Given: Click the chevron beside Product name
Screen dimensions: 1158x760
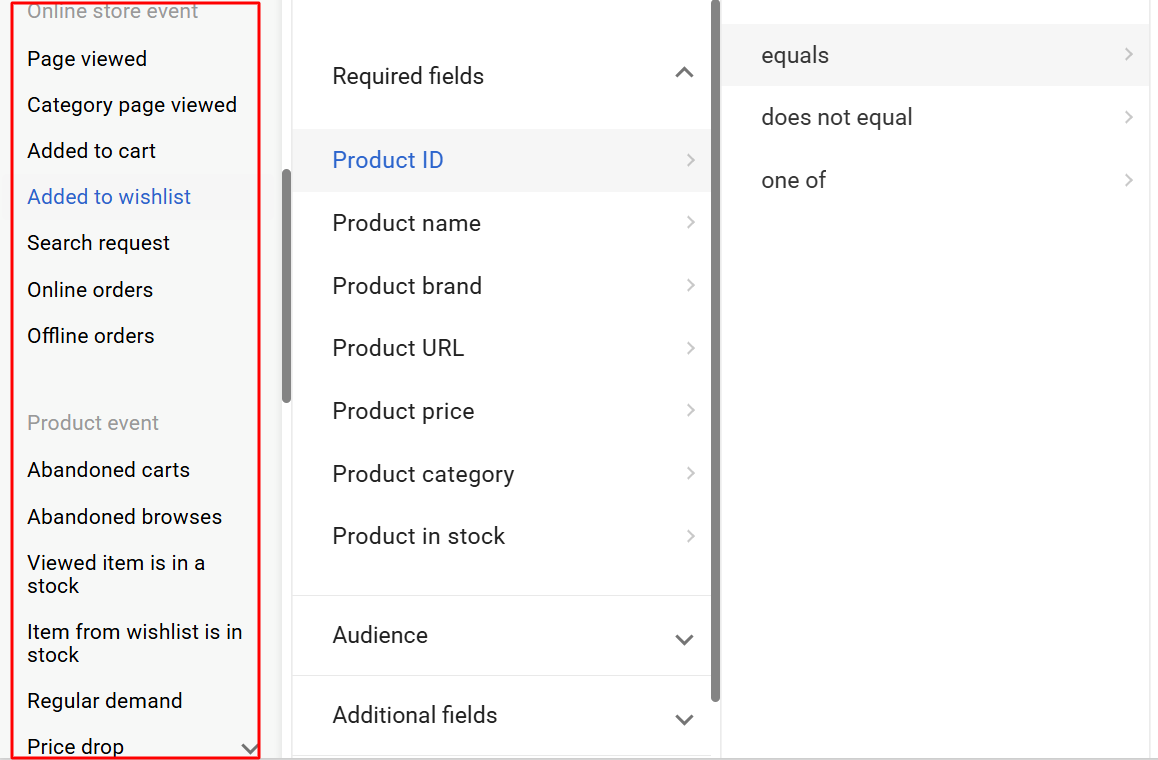Looking at the screenshot, I should point(690,223).
